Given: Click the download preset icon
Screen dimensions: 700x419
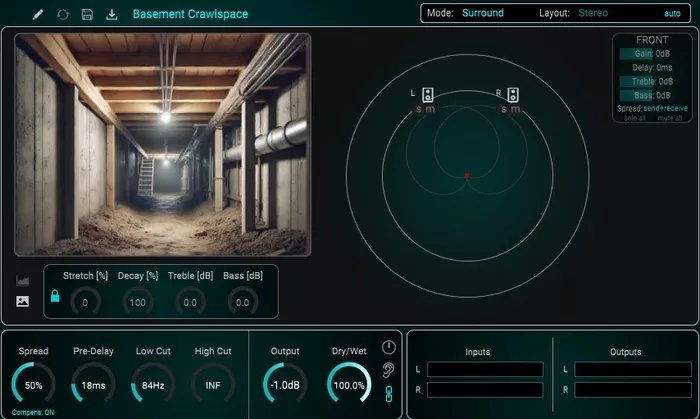Looking at the screenshot, I should [112, 14].
